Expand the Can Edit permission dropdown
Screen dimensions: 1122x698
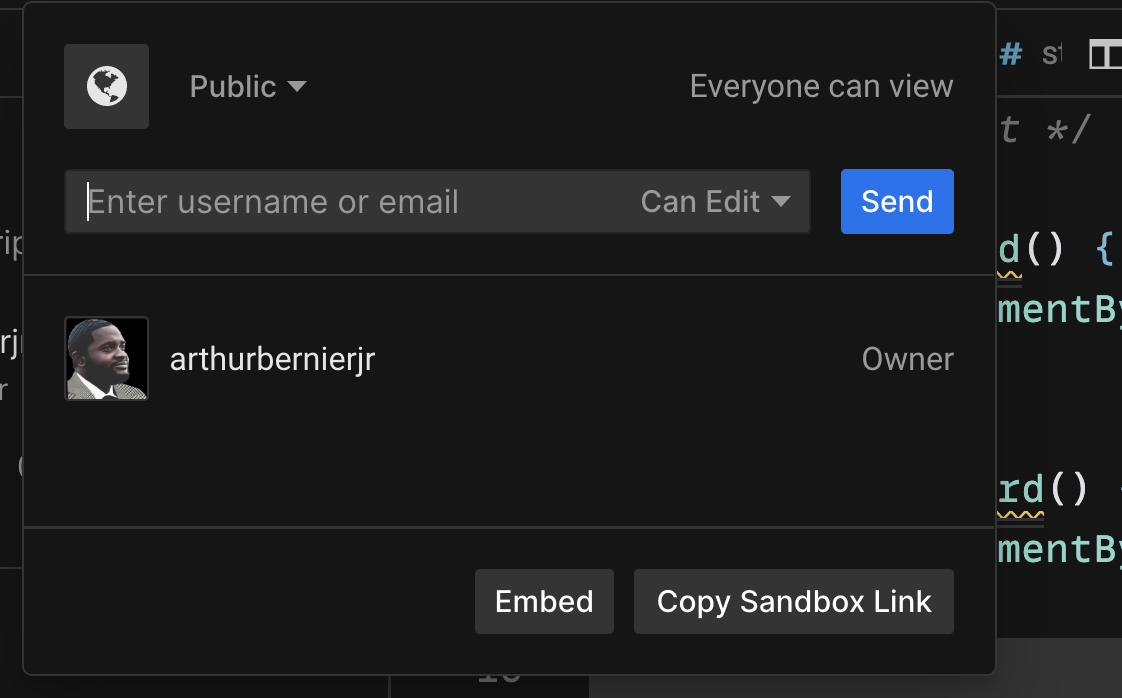point(715,202)
